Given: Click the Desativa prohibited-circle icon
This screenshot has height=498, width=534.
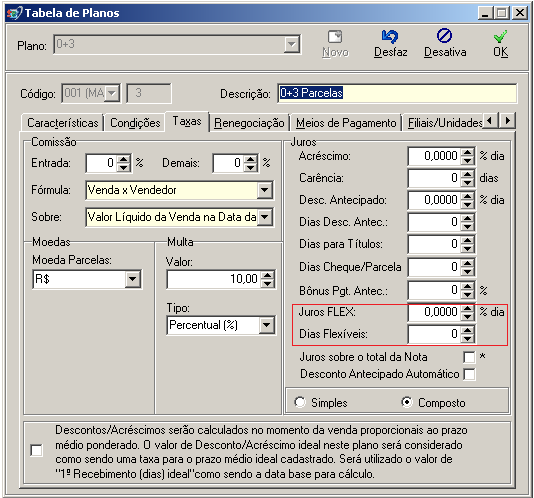Looking at the screenshot, I should [444, 36].
